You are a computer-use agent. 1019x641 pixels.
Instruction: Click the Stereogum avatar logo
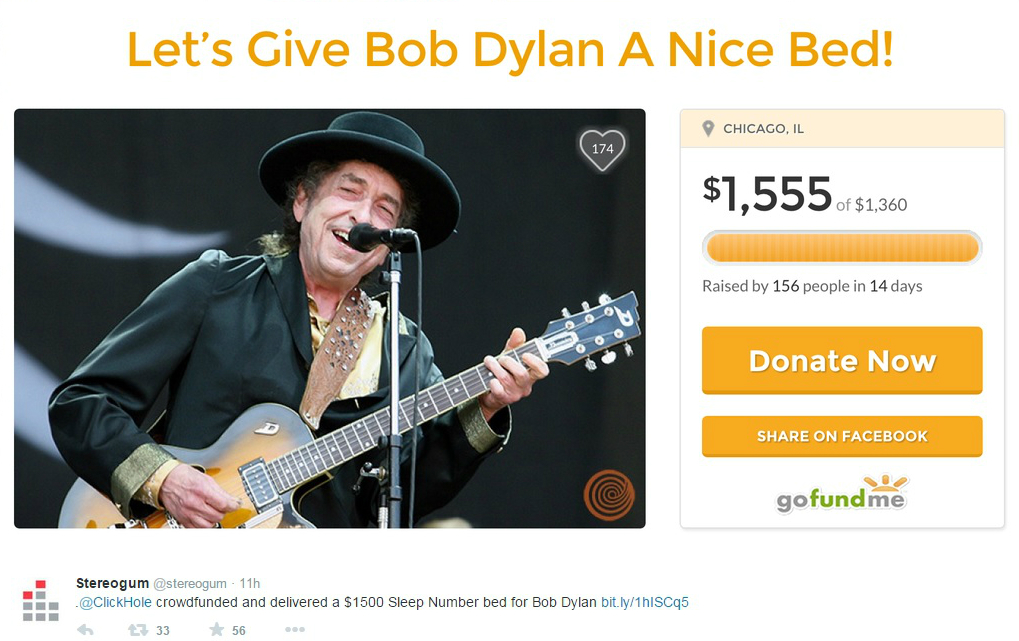(x=41, y=601)
